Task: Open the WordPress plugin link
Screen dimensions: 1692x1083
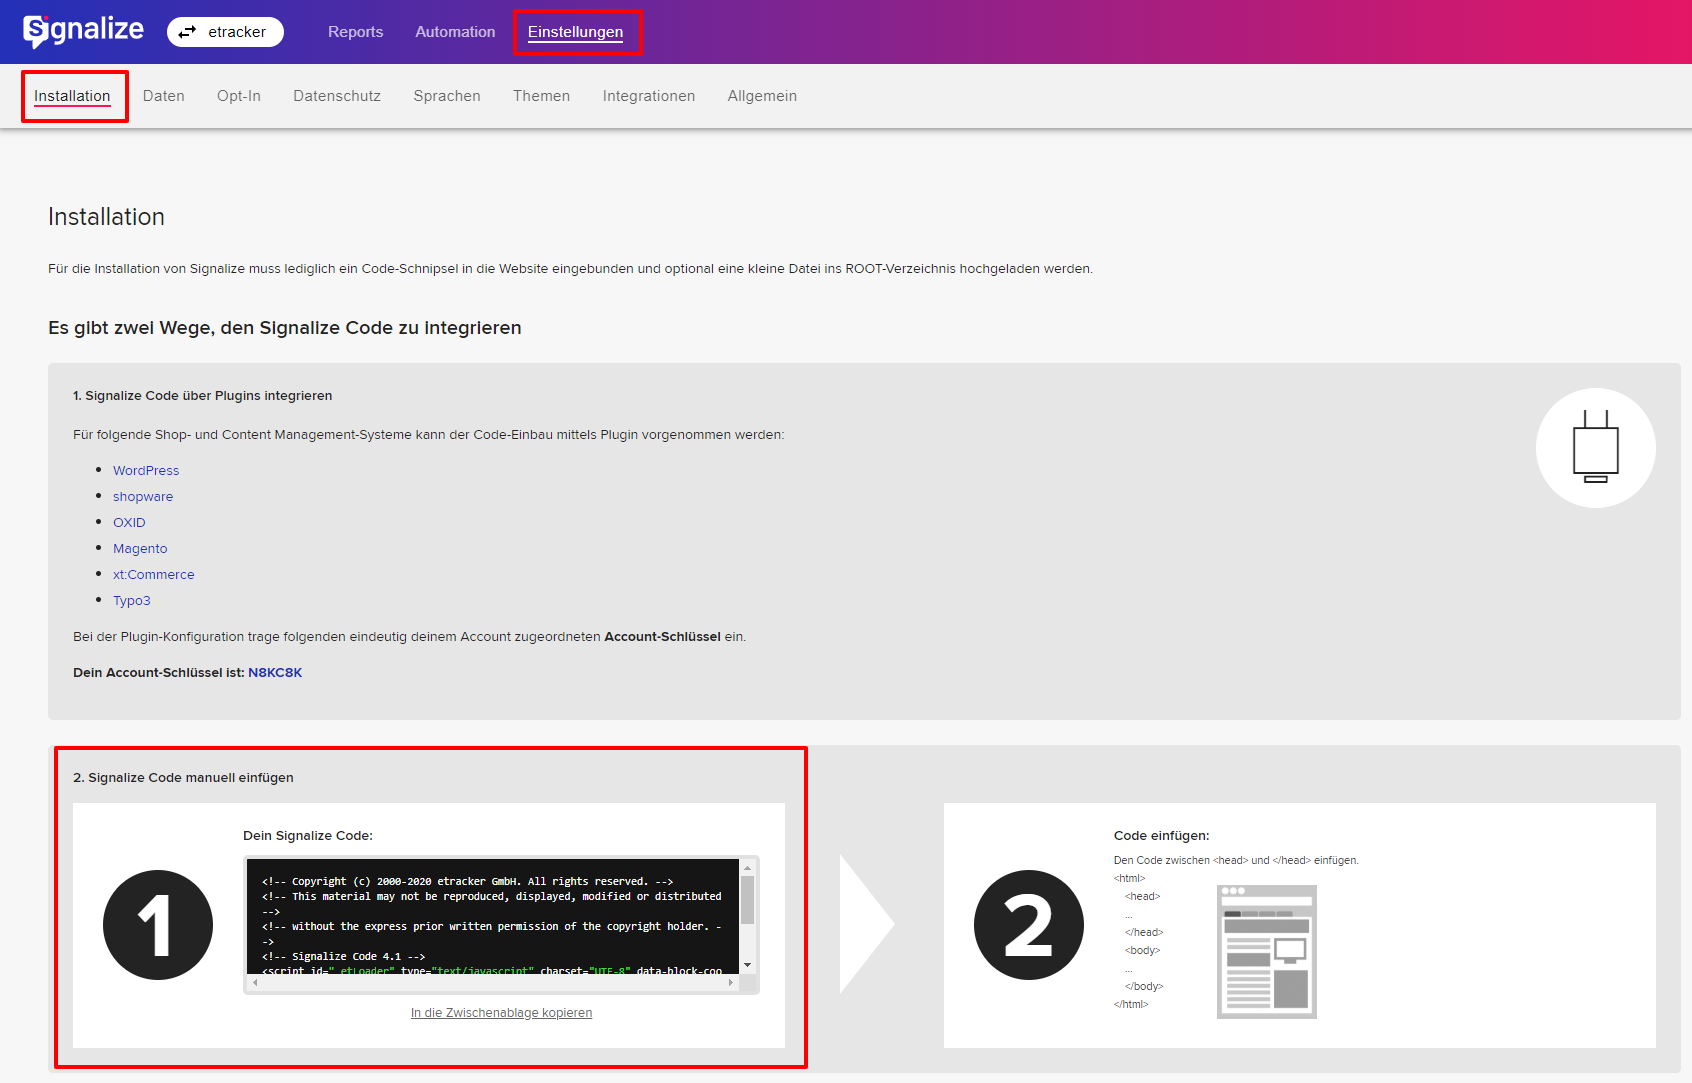Action: click(x=146, y=470)
